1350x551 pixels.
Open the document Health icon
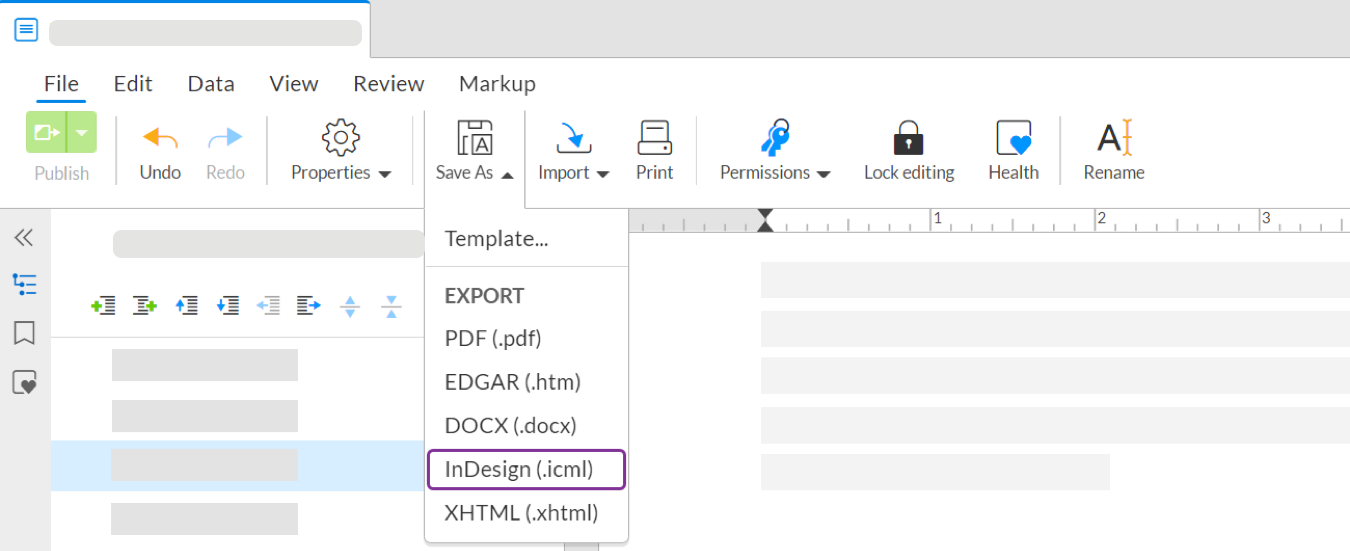[x=1013, y=138]
